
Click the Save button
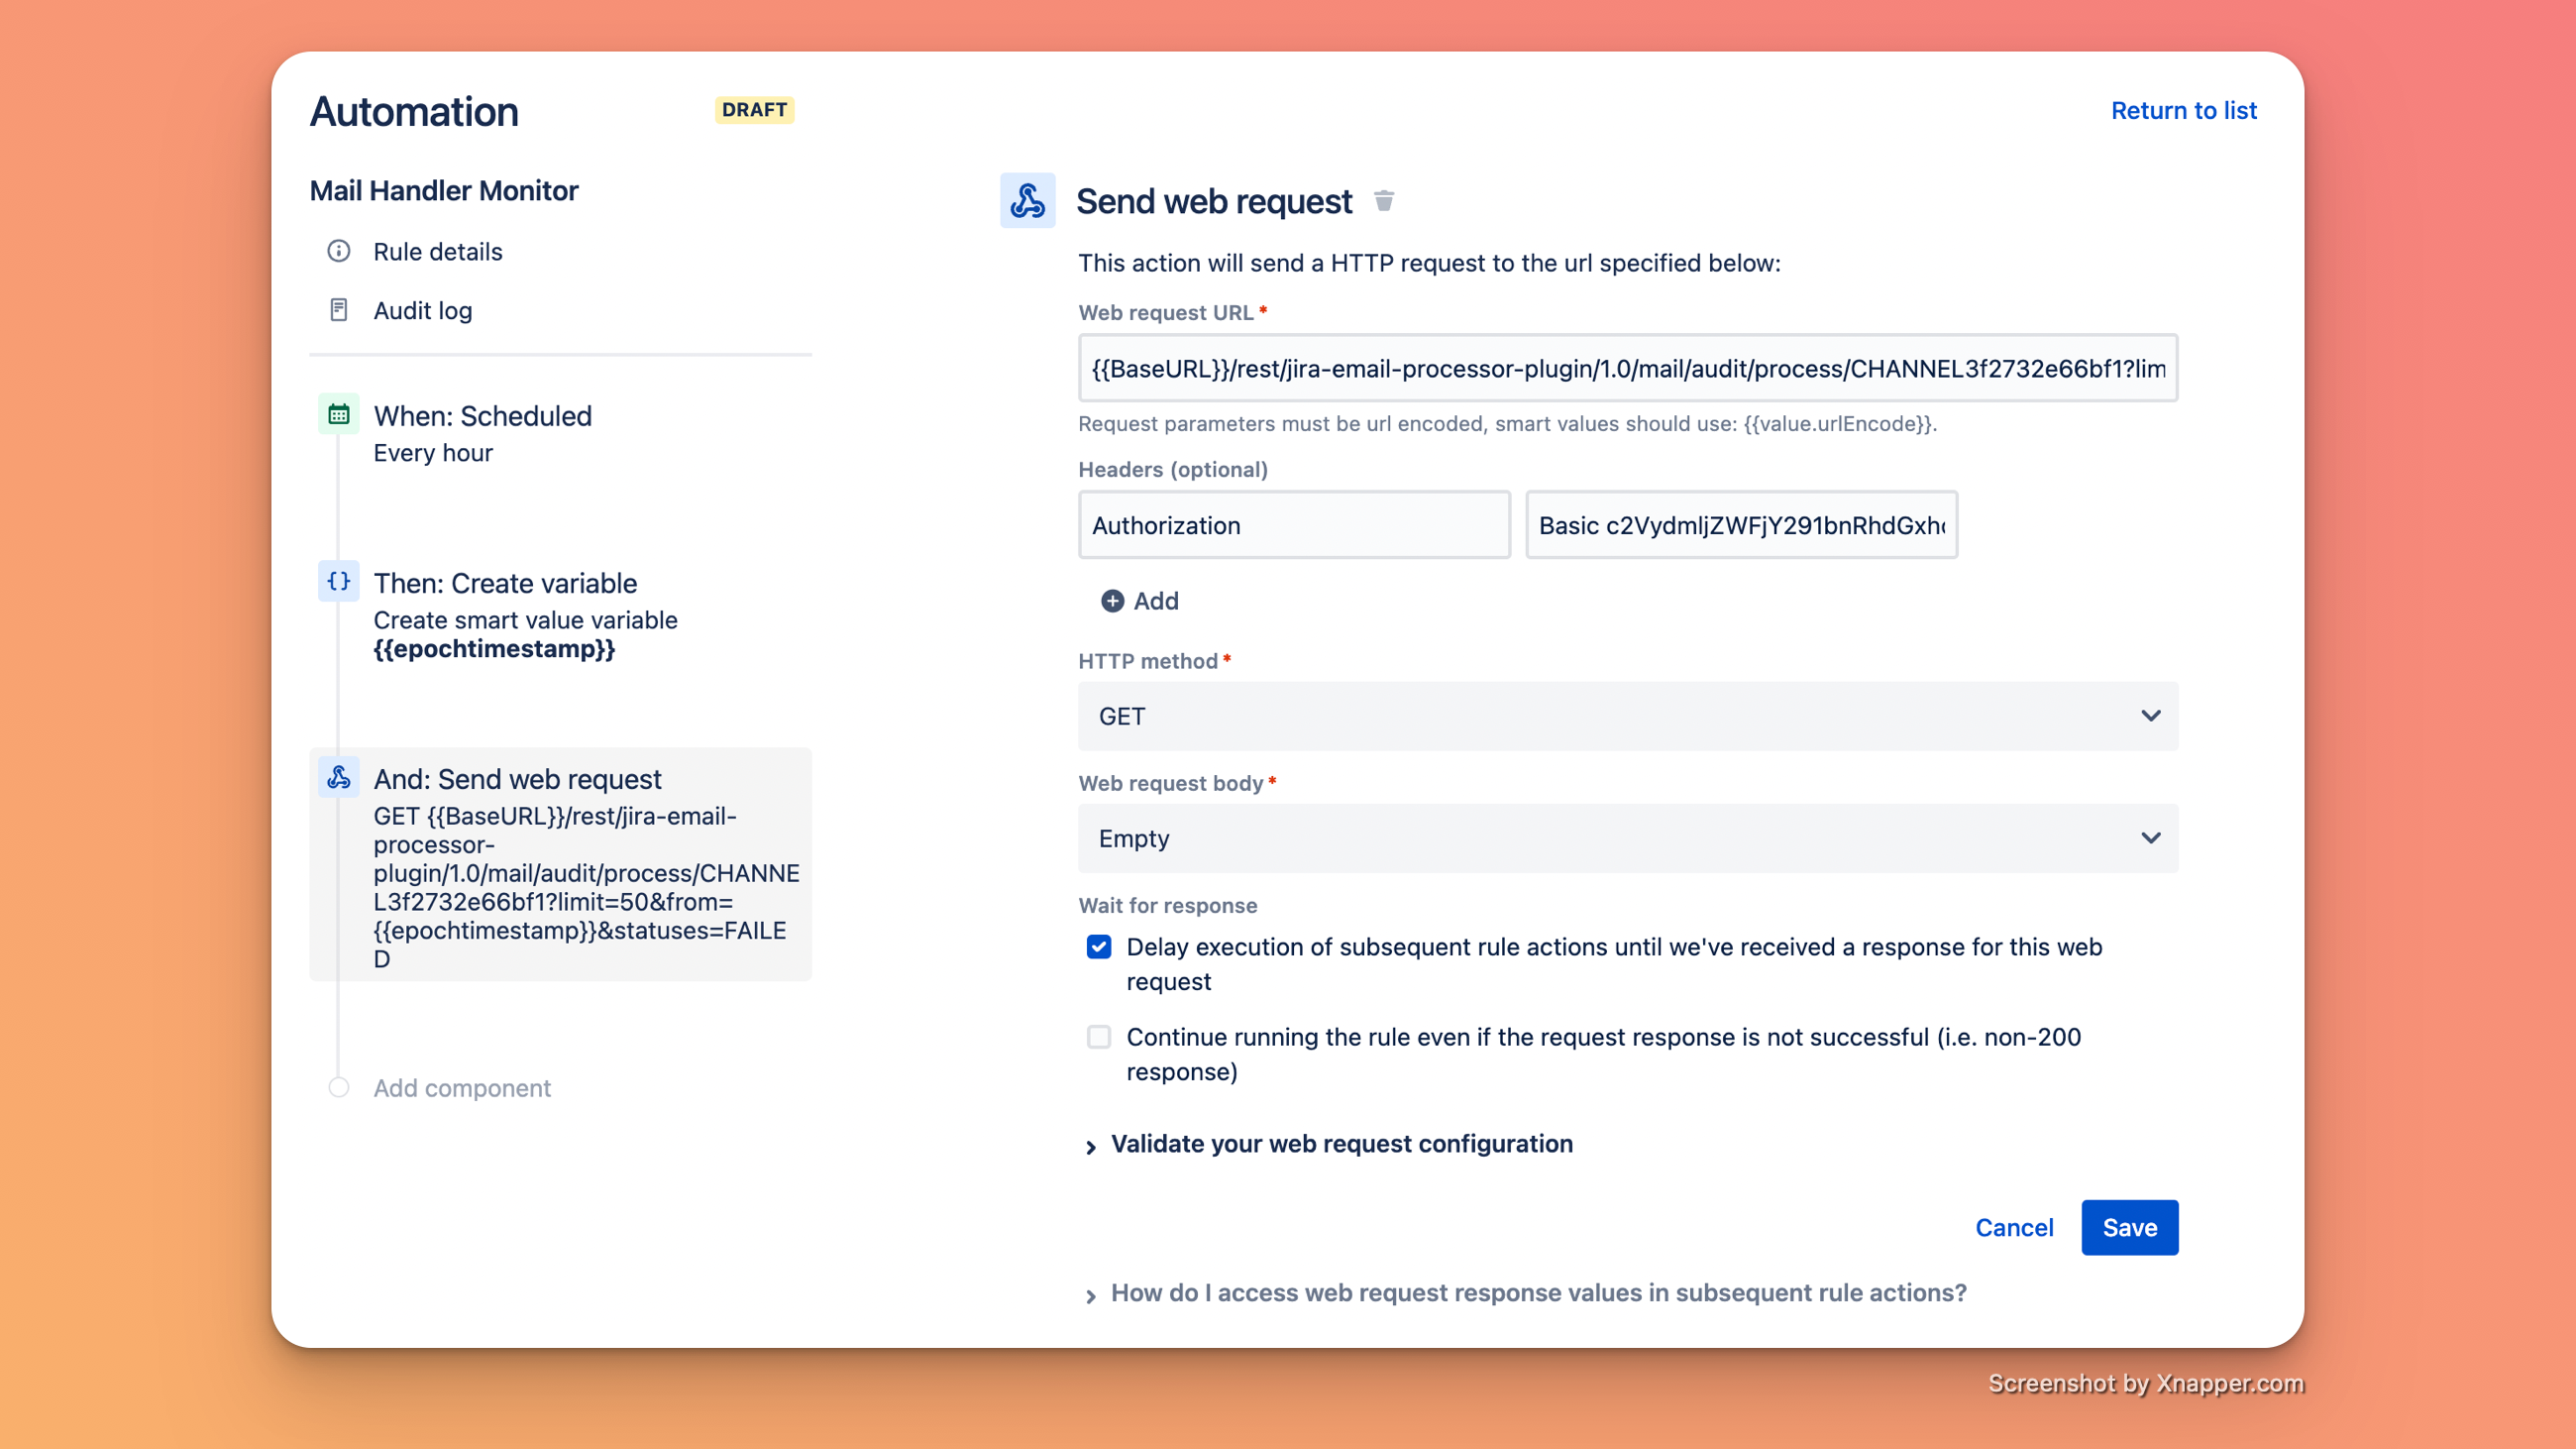(x=2129, y=1227)
